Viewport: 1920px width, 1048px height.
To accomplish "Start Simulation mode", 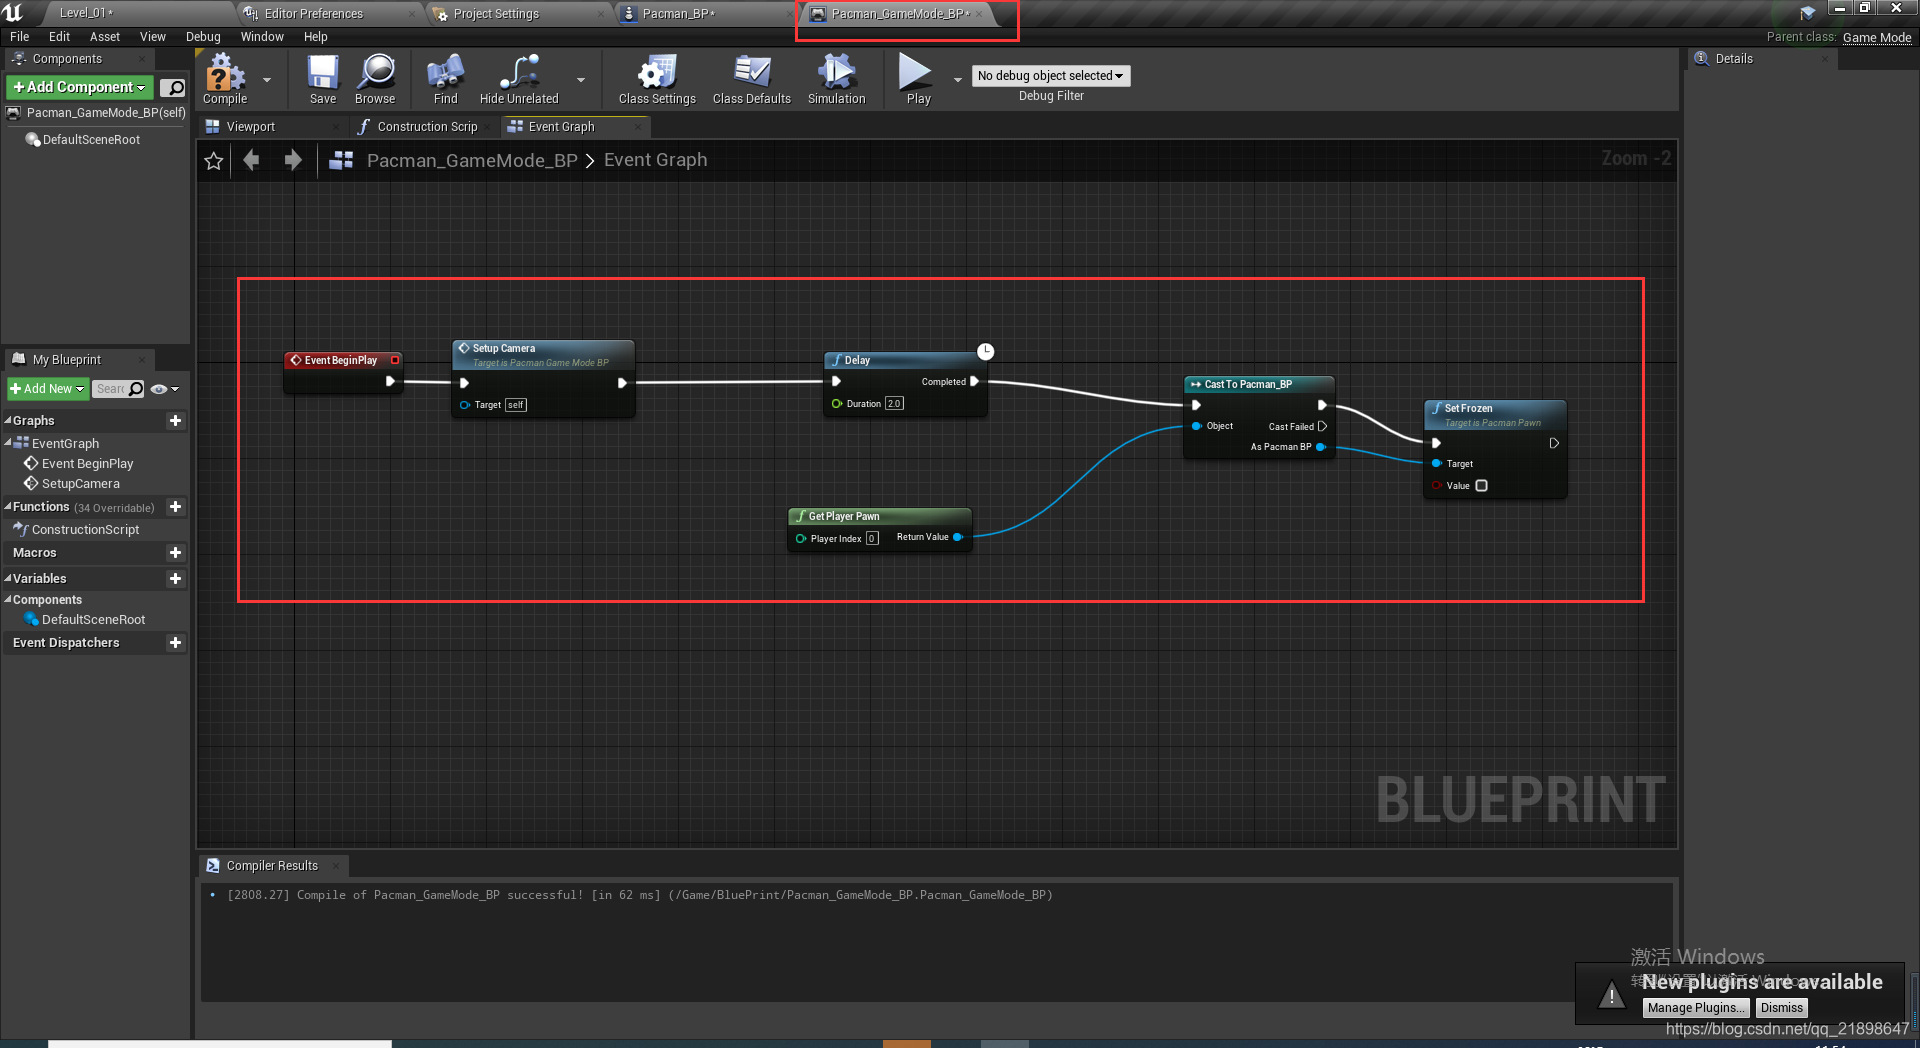I will (836, 79).
